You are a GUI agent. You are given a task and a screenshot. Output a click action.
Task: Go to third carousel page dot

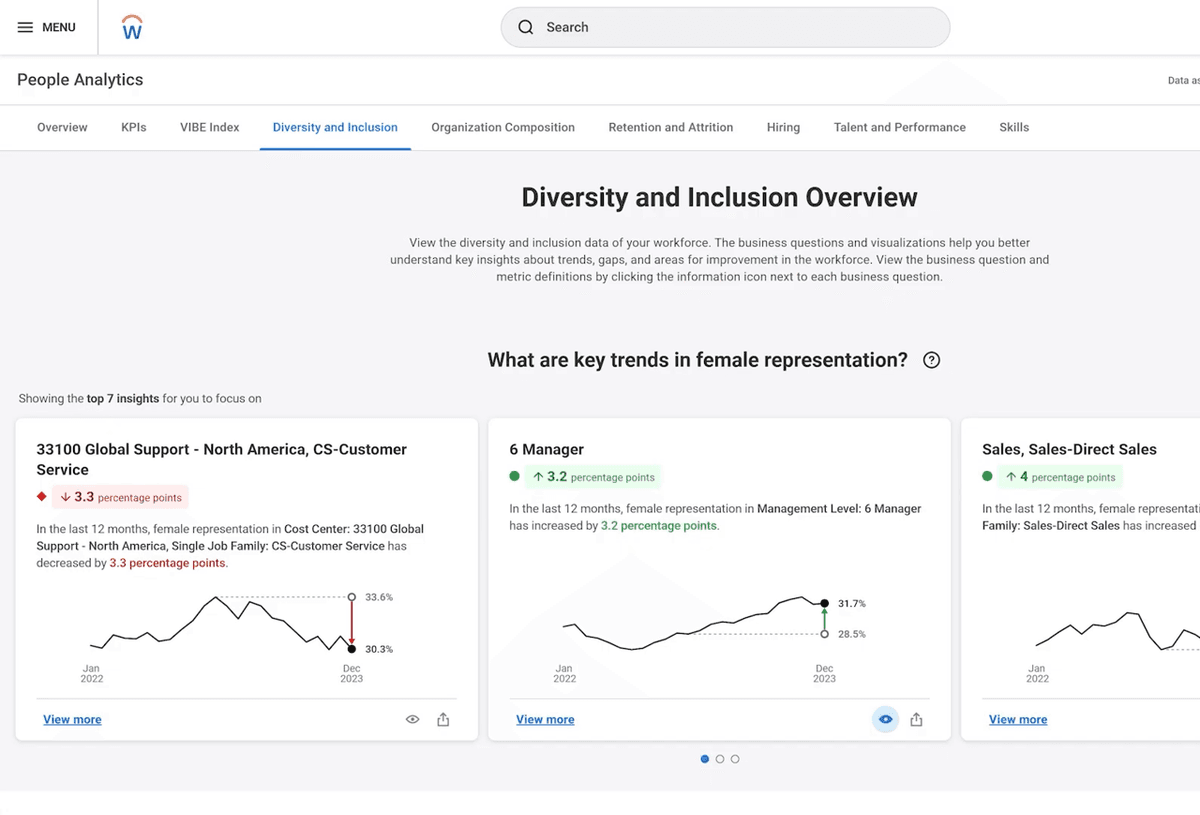735,759
